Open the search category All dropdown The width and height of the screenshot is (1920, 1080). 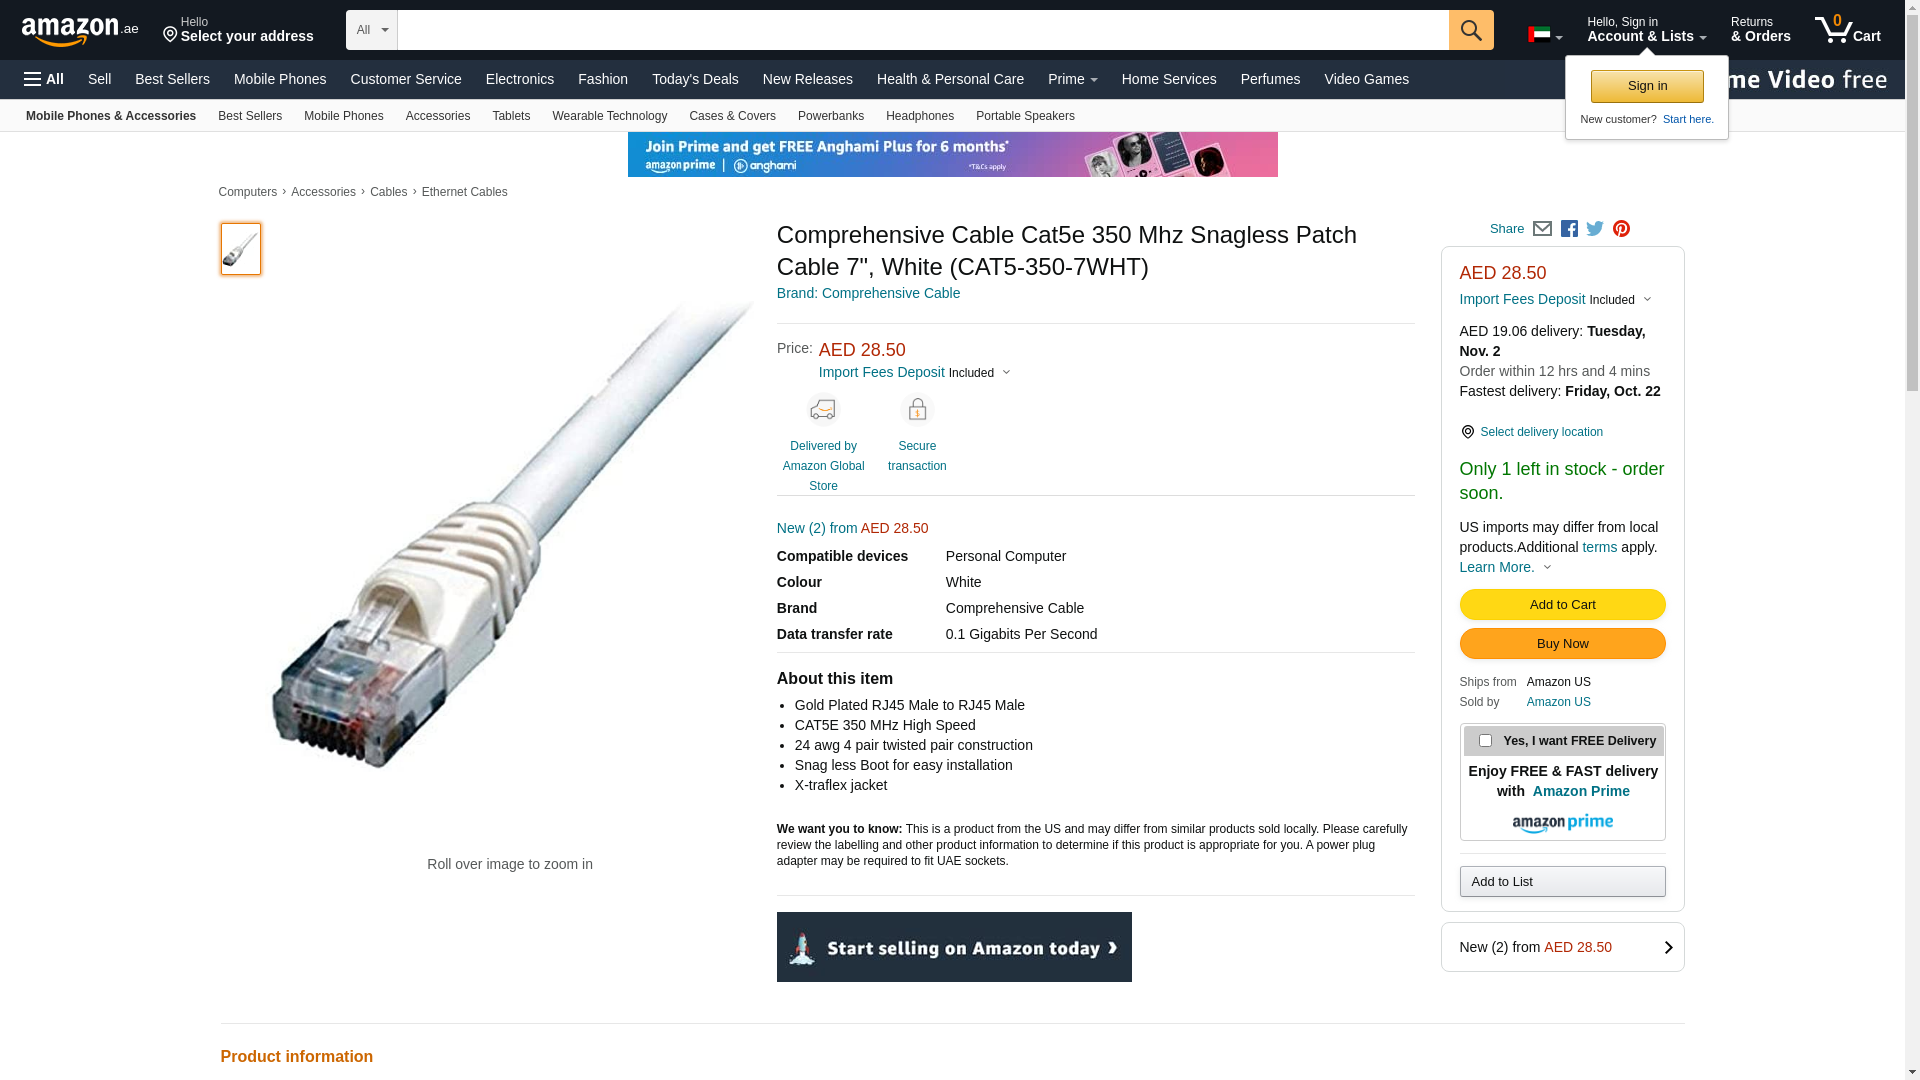tap(372, 30)
